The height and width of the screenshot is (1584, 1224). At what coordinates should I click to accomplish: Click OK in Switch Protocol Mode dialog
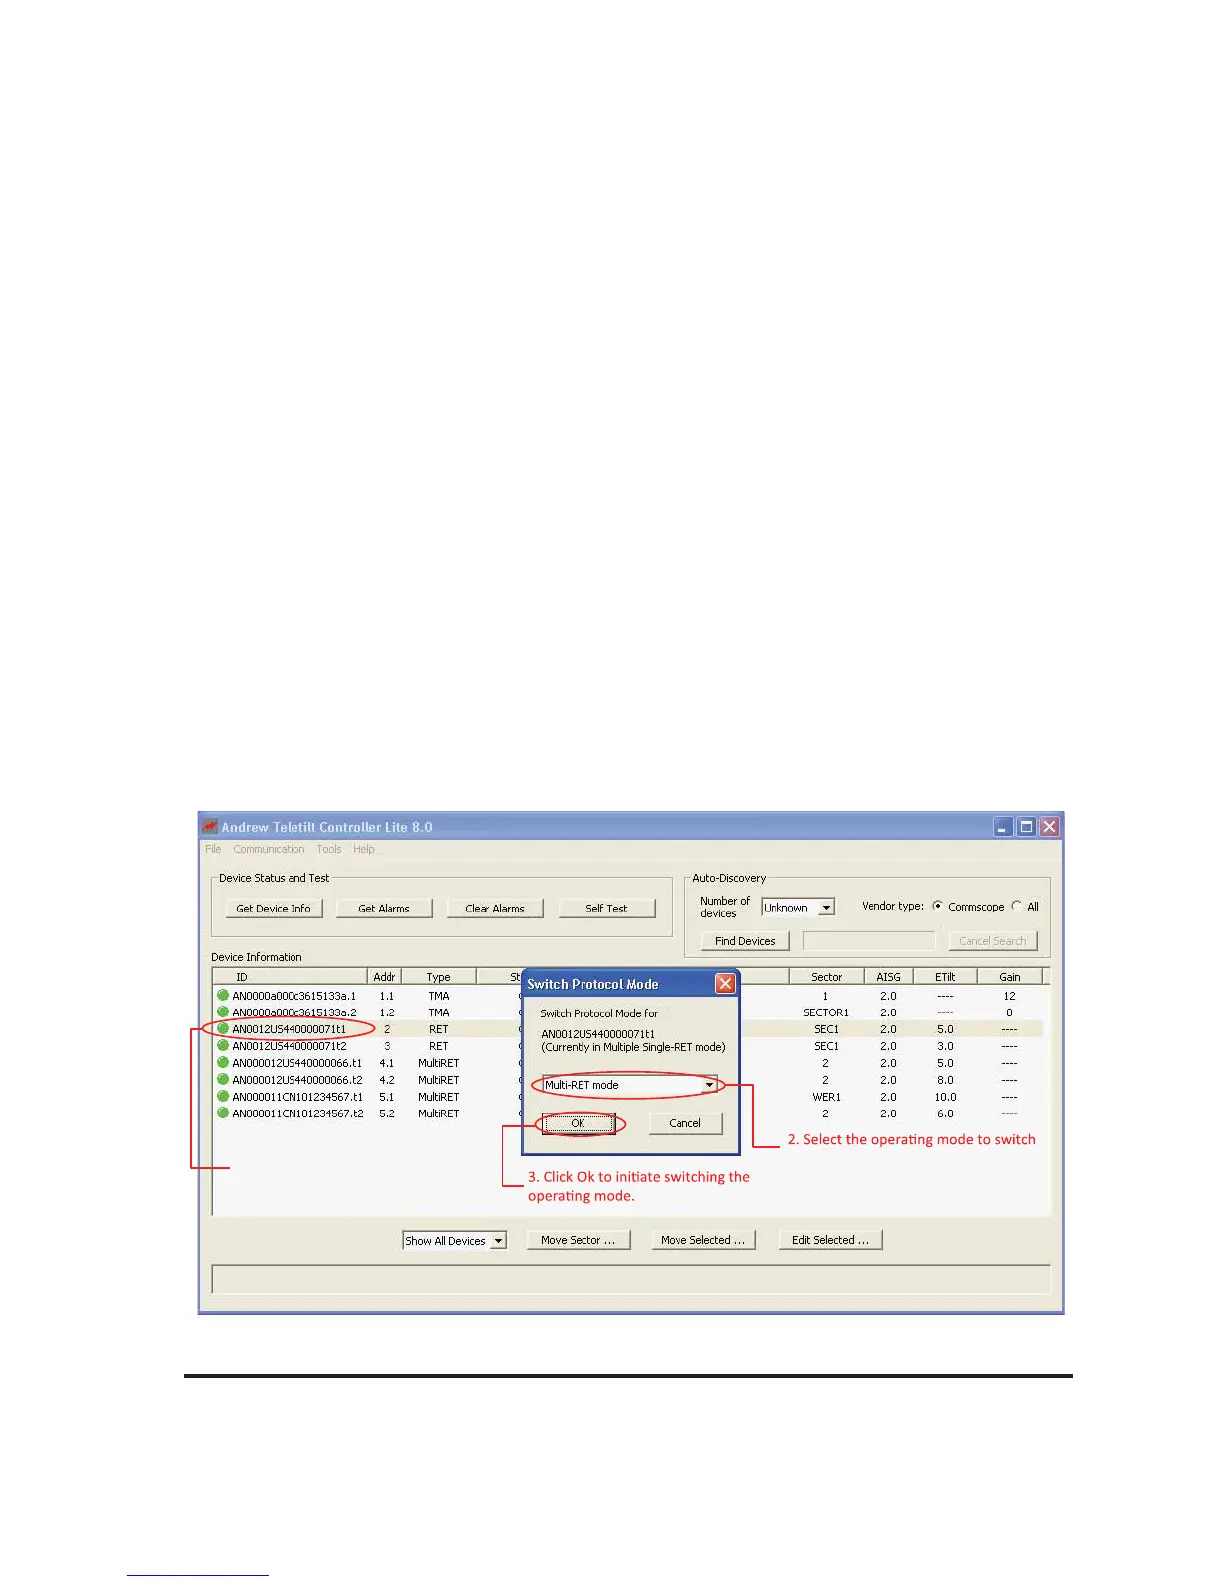pos(578,1123)
